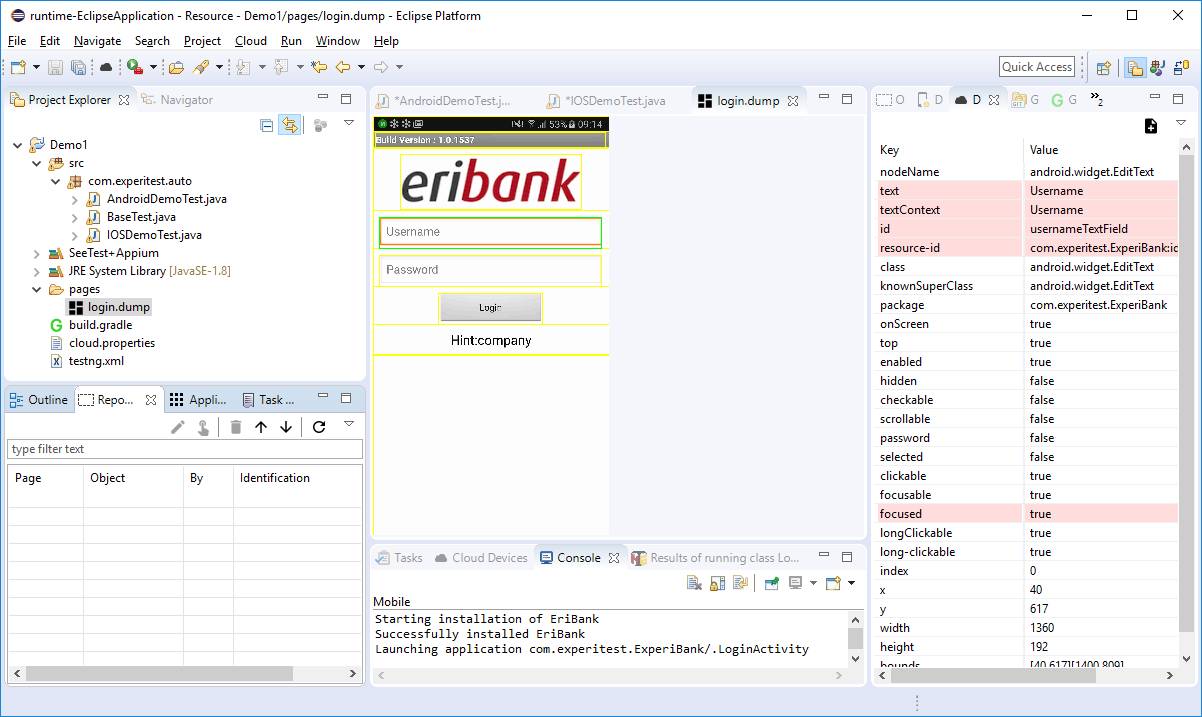The height and width of the screenshot is (717, 1202).
Task: Click the Username field in dump preview
Action: point(490,232)
